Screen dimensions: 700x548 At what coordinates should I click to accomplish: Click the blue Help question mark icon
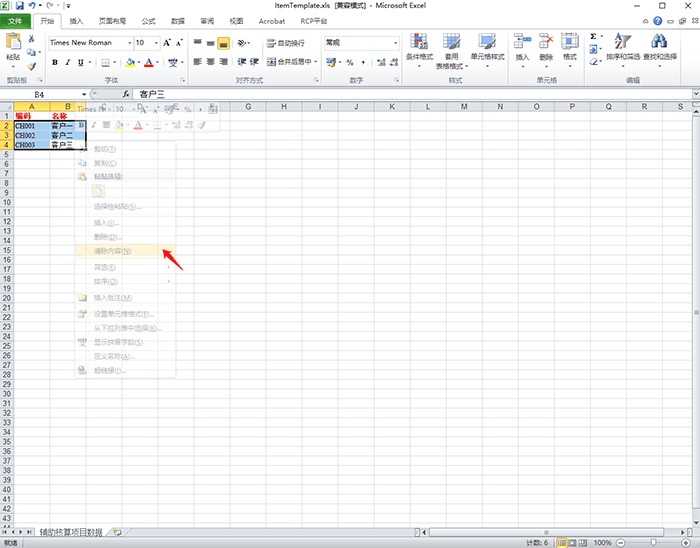pos(657,21)
